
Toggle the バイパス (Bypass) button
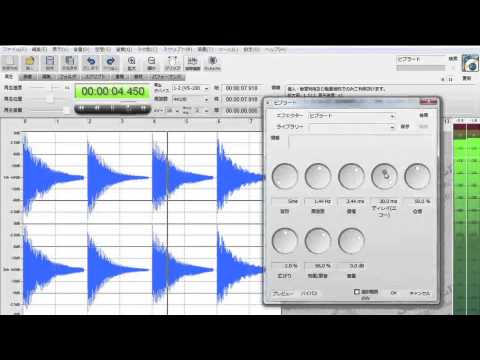pos(309,293)
